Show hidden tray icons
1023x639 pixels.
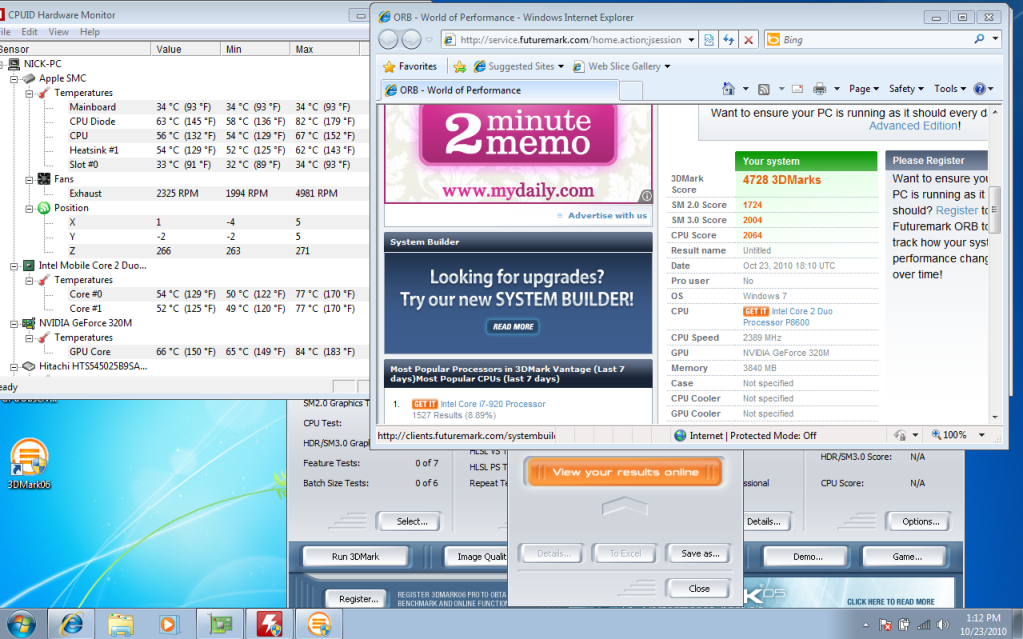866,625
